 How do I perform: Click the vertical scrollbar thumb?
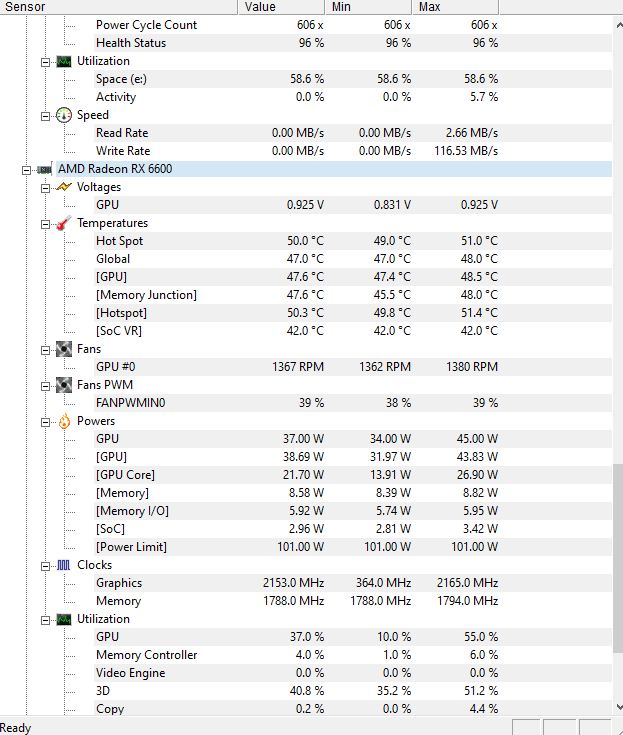618,558
